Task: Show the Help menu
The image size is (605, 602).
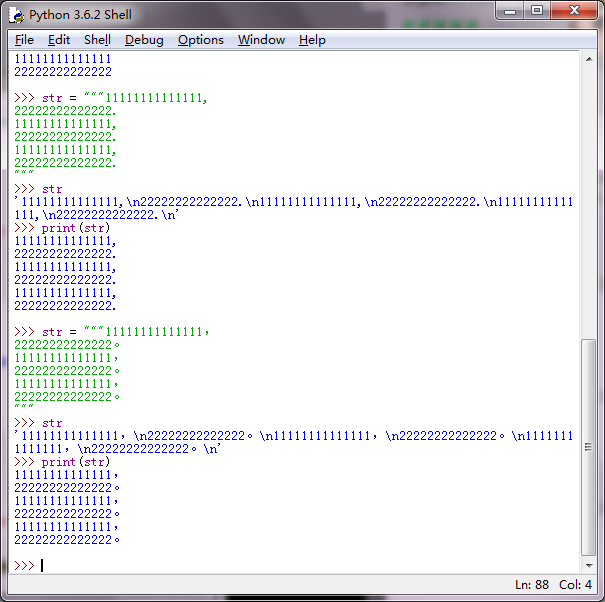Action: coord(312,40)
